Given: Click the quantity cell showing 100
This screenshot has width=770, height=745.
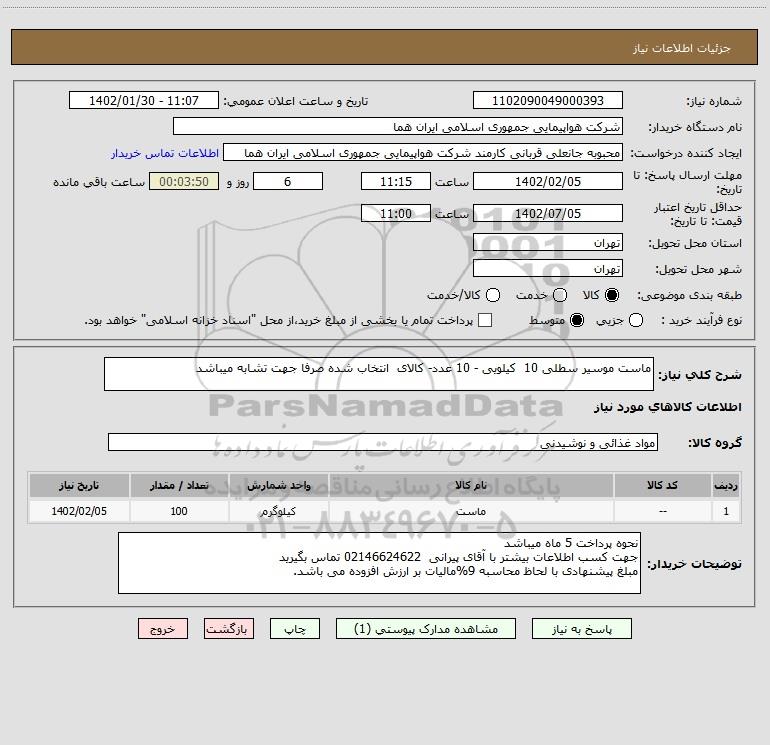Looking at the screenshot, I should point(179,511).
